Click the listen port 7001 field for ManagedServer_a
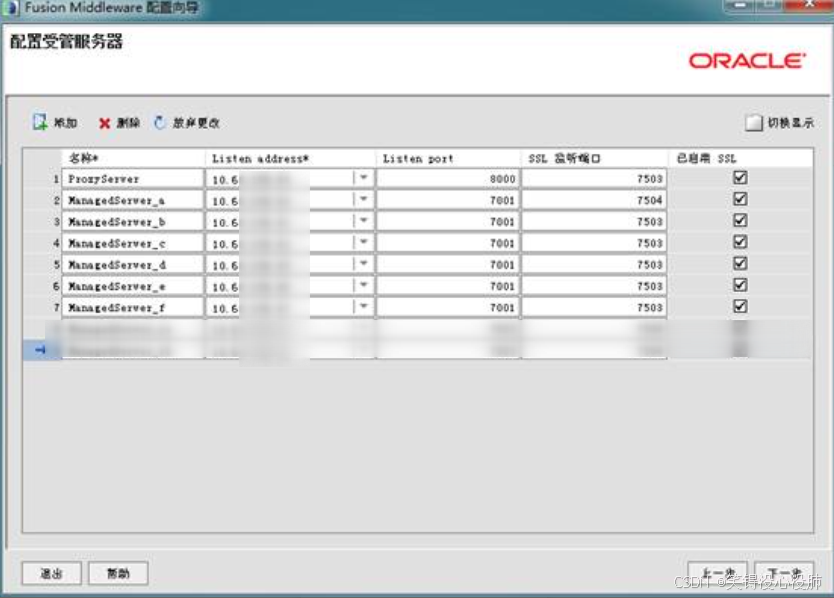 pyautogui.click(x=448, y=200)
